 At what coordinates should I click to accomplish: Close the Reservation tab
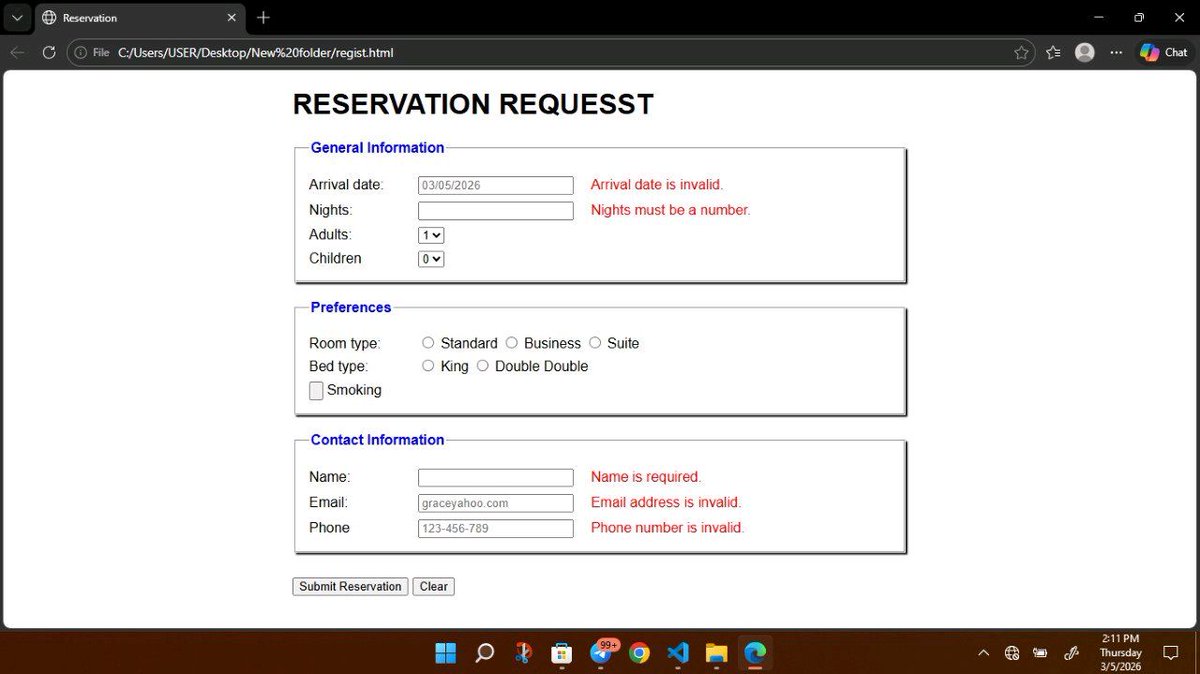coord(231,18)
